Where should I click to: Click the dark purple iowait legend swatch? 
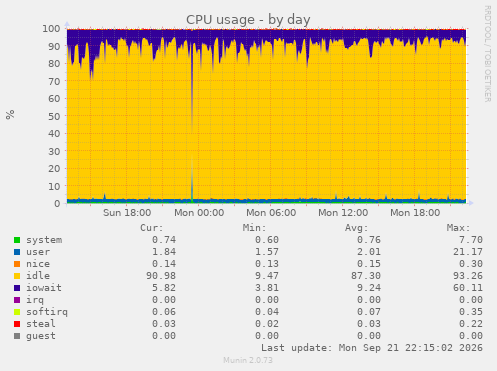[17, 288]
